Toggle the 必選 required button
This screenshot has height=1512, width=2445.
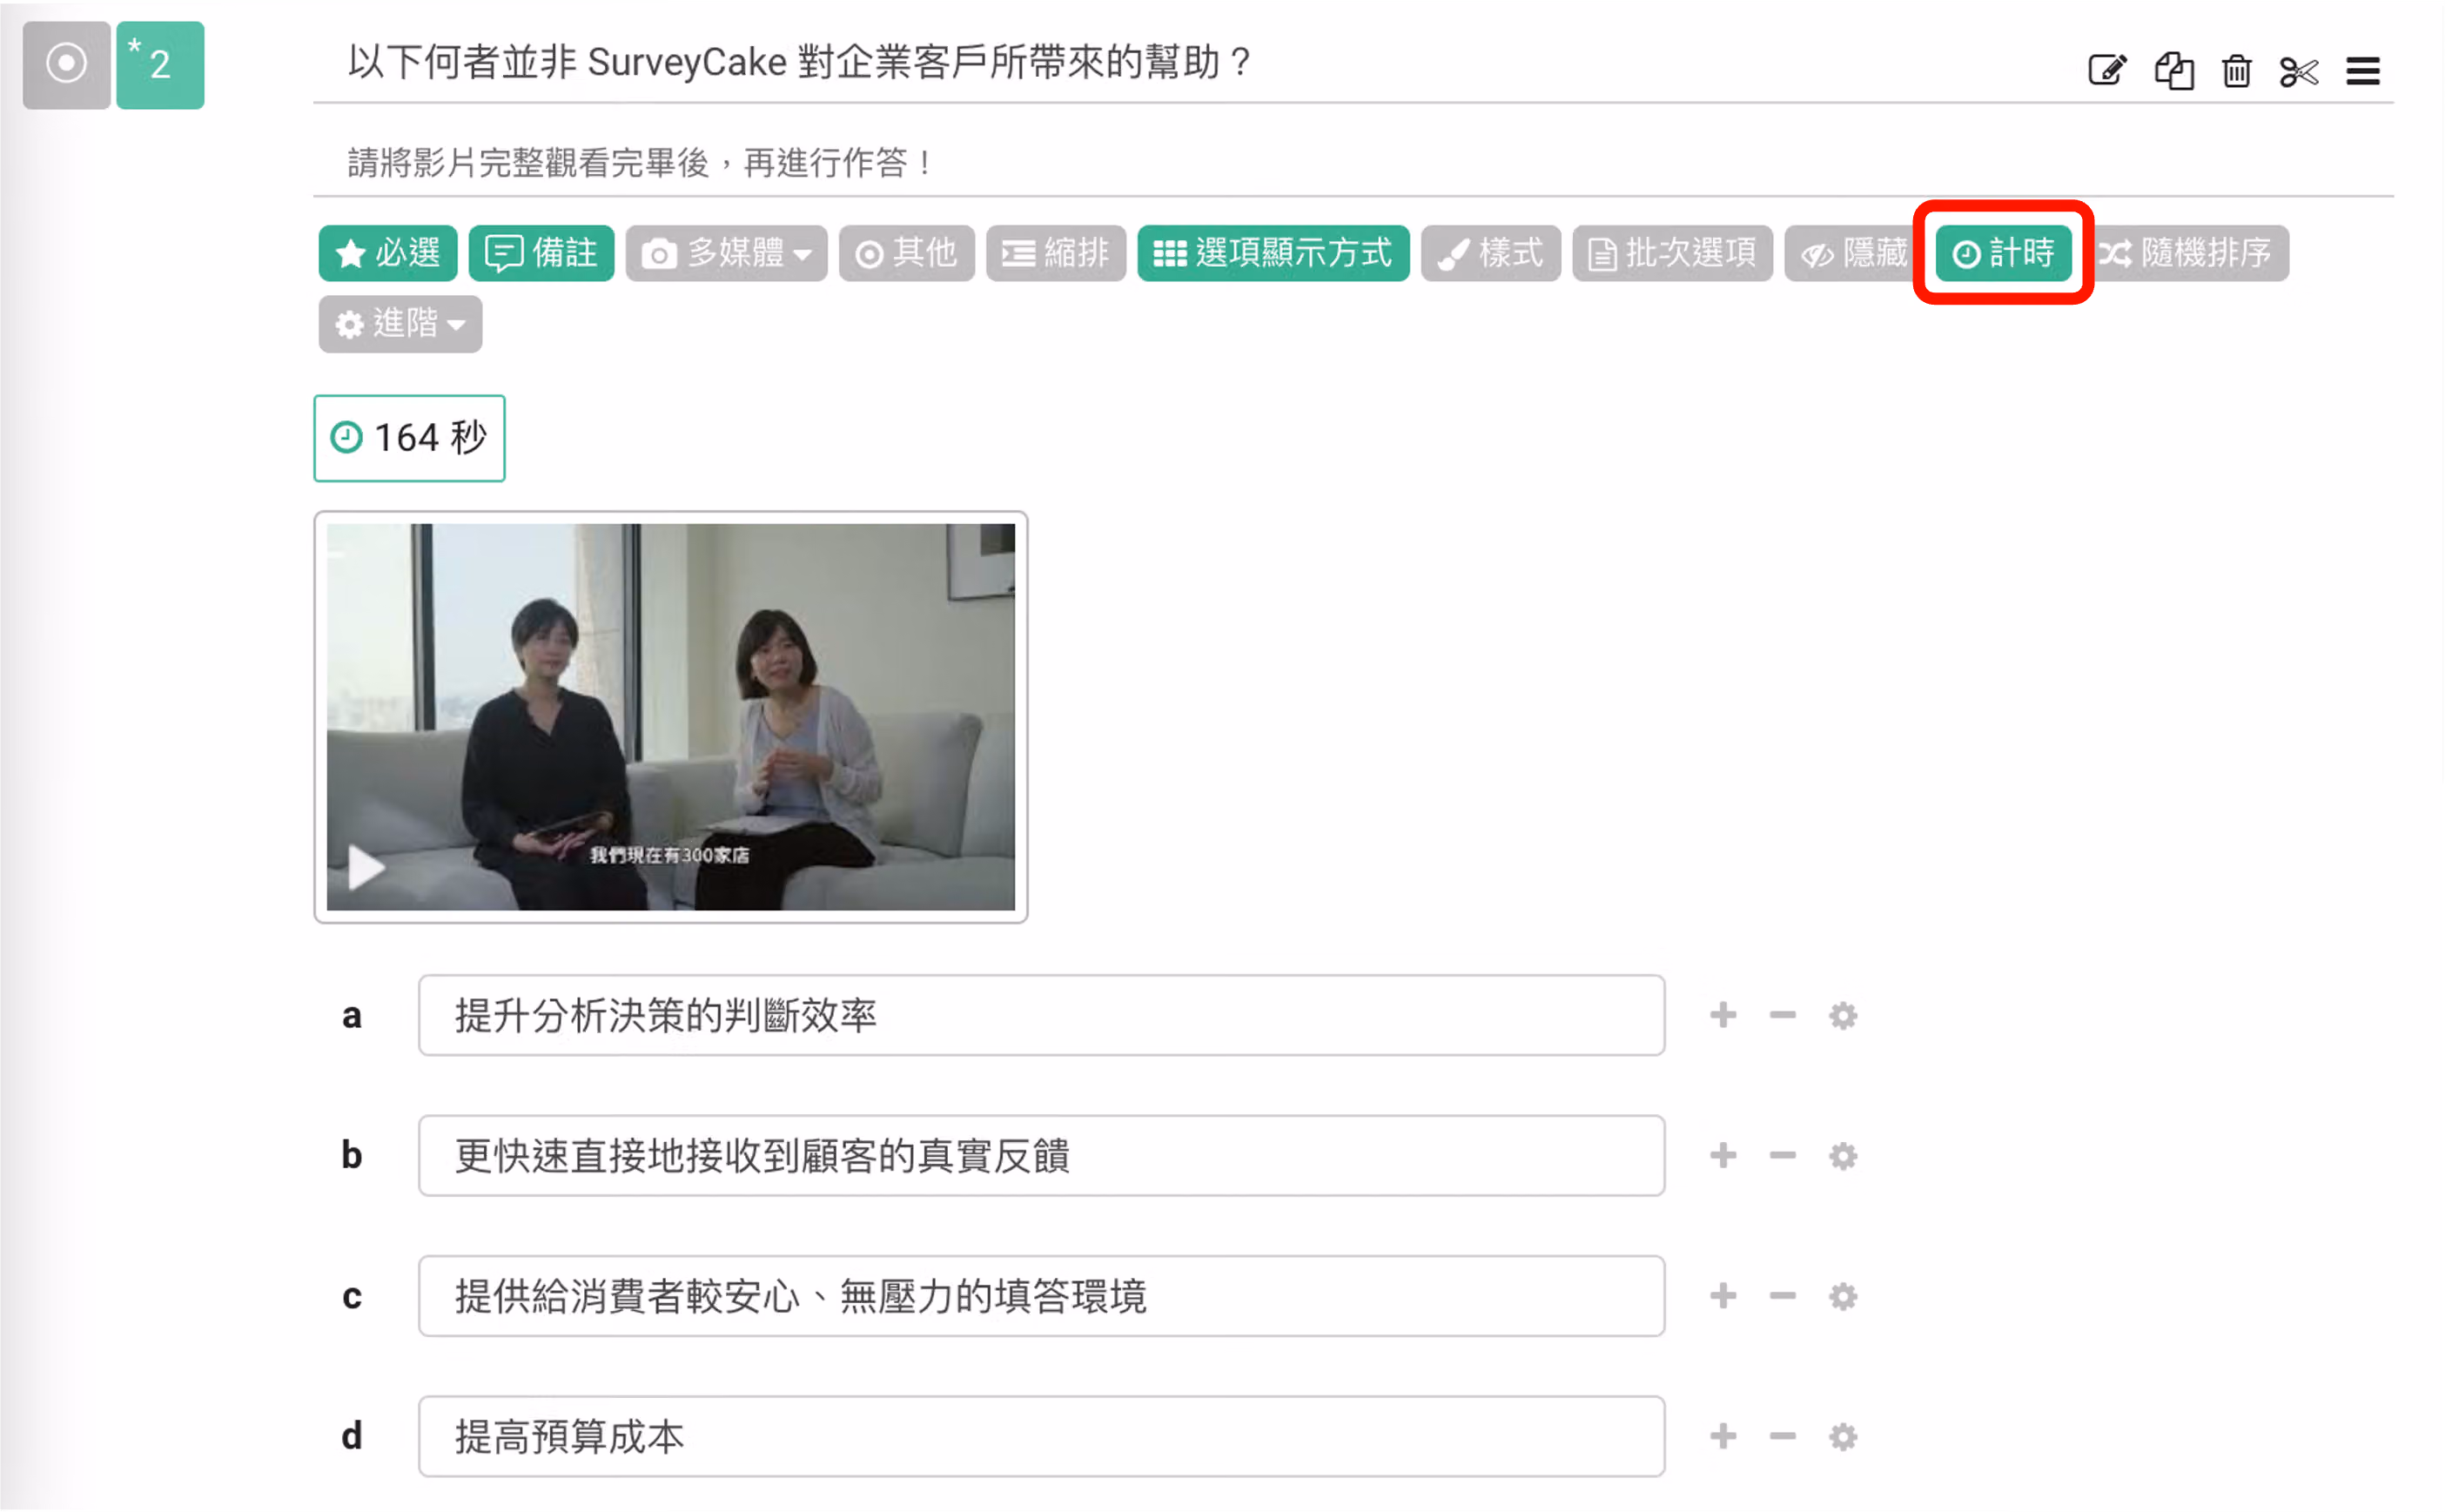(388, 253)
